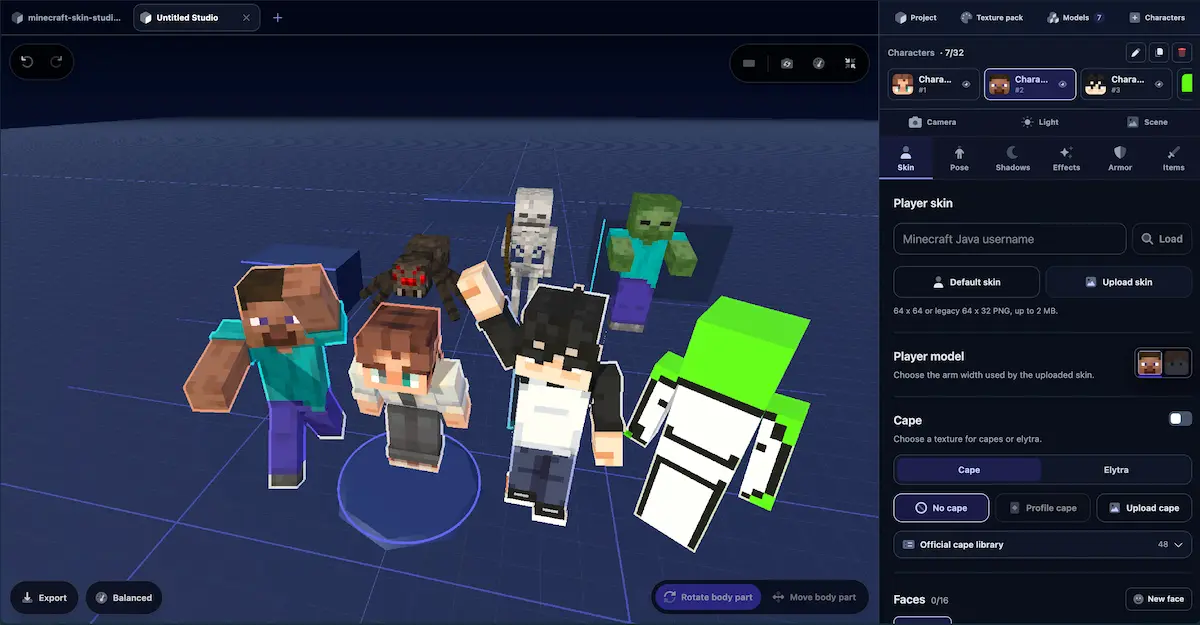
Task: Open the Shadows tab
Action: (1012, 158)
